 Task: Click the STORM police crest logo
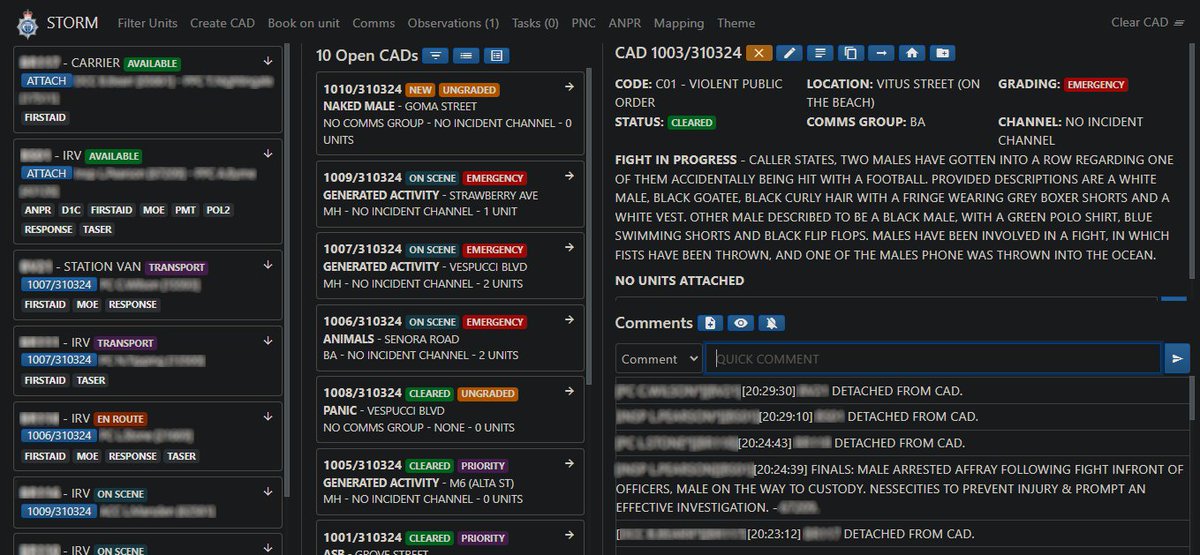(x=28, y=22)
